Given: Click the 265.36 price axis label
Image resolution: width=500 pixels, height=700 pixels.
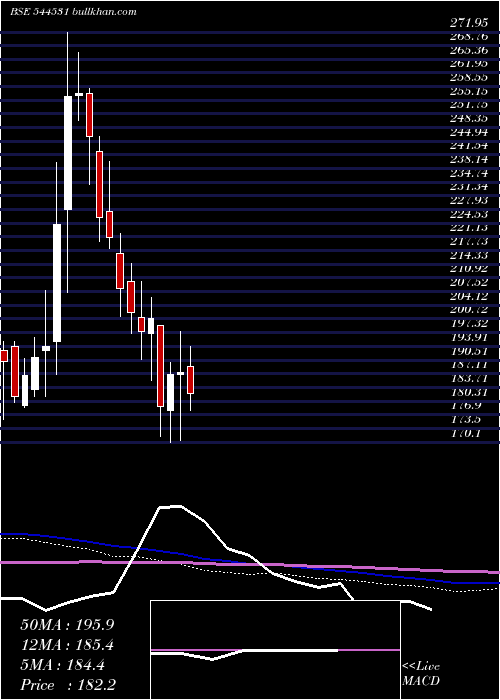Looking at the screenshot, I should click(468, 50).
